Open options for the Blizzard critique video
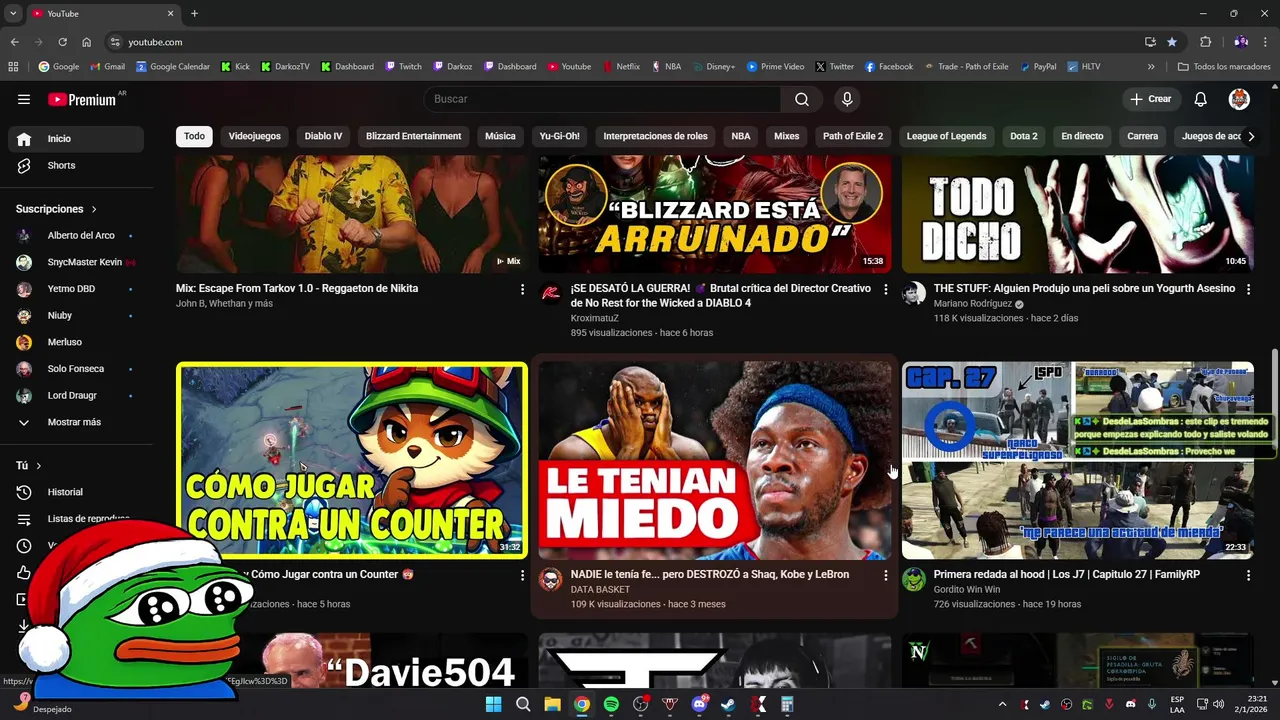This screenshot has width=1280, height=720. click(x=885, y=289)
